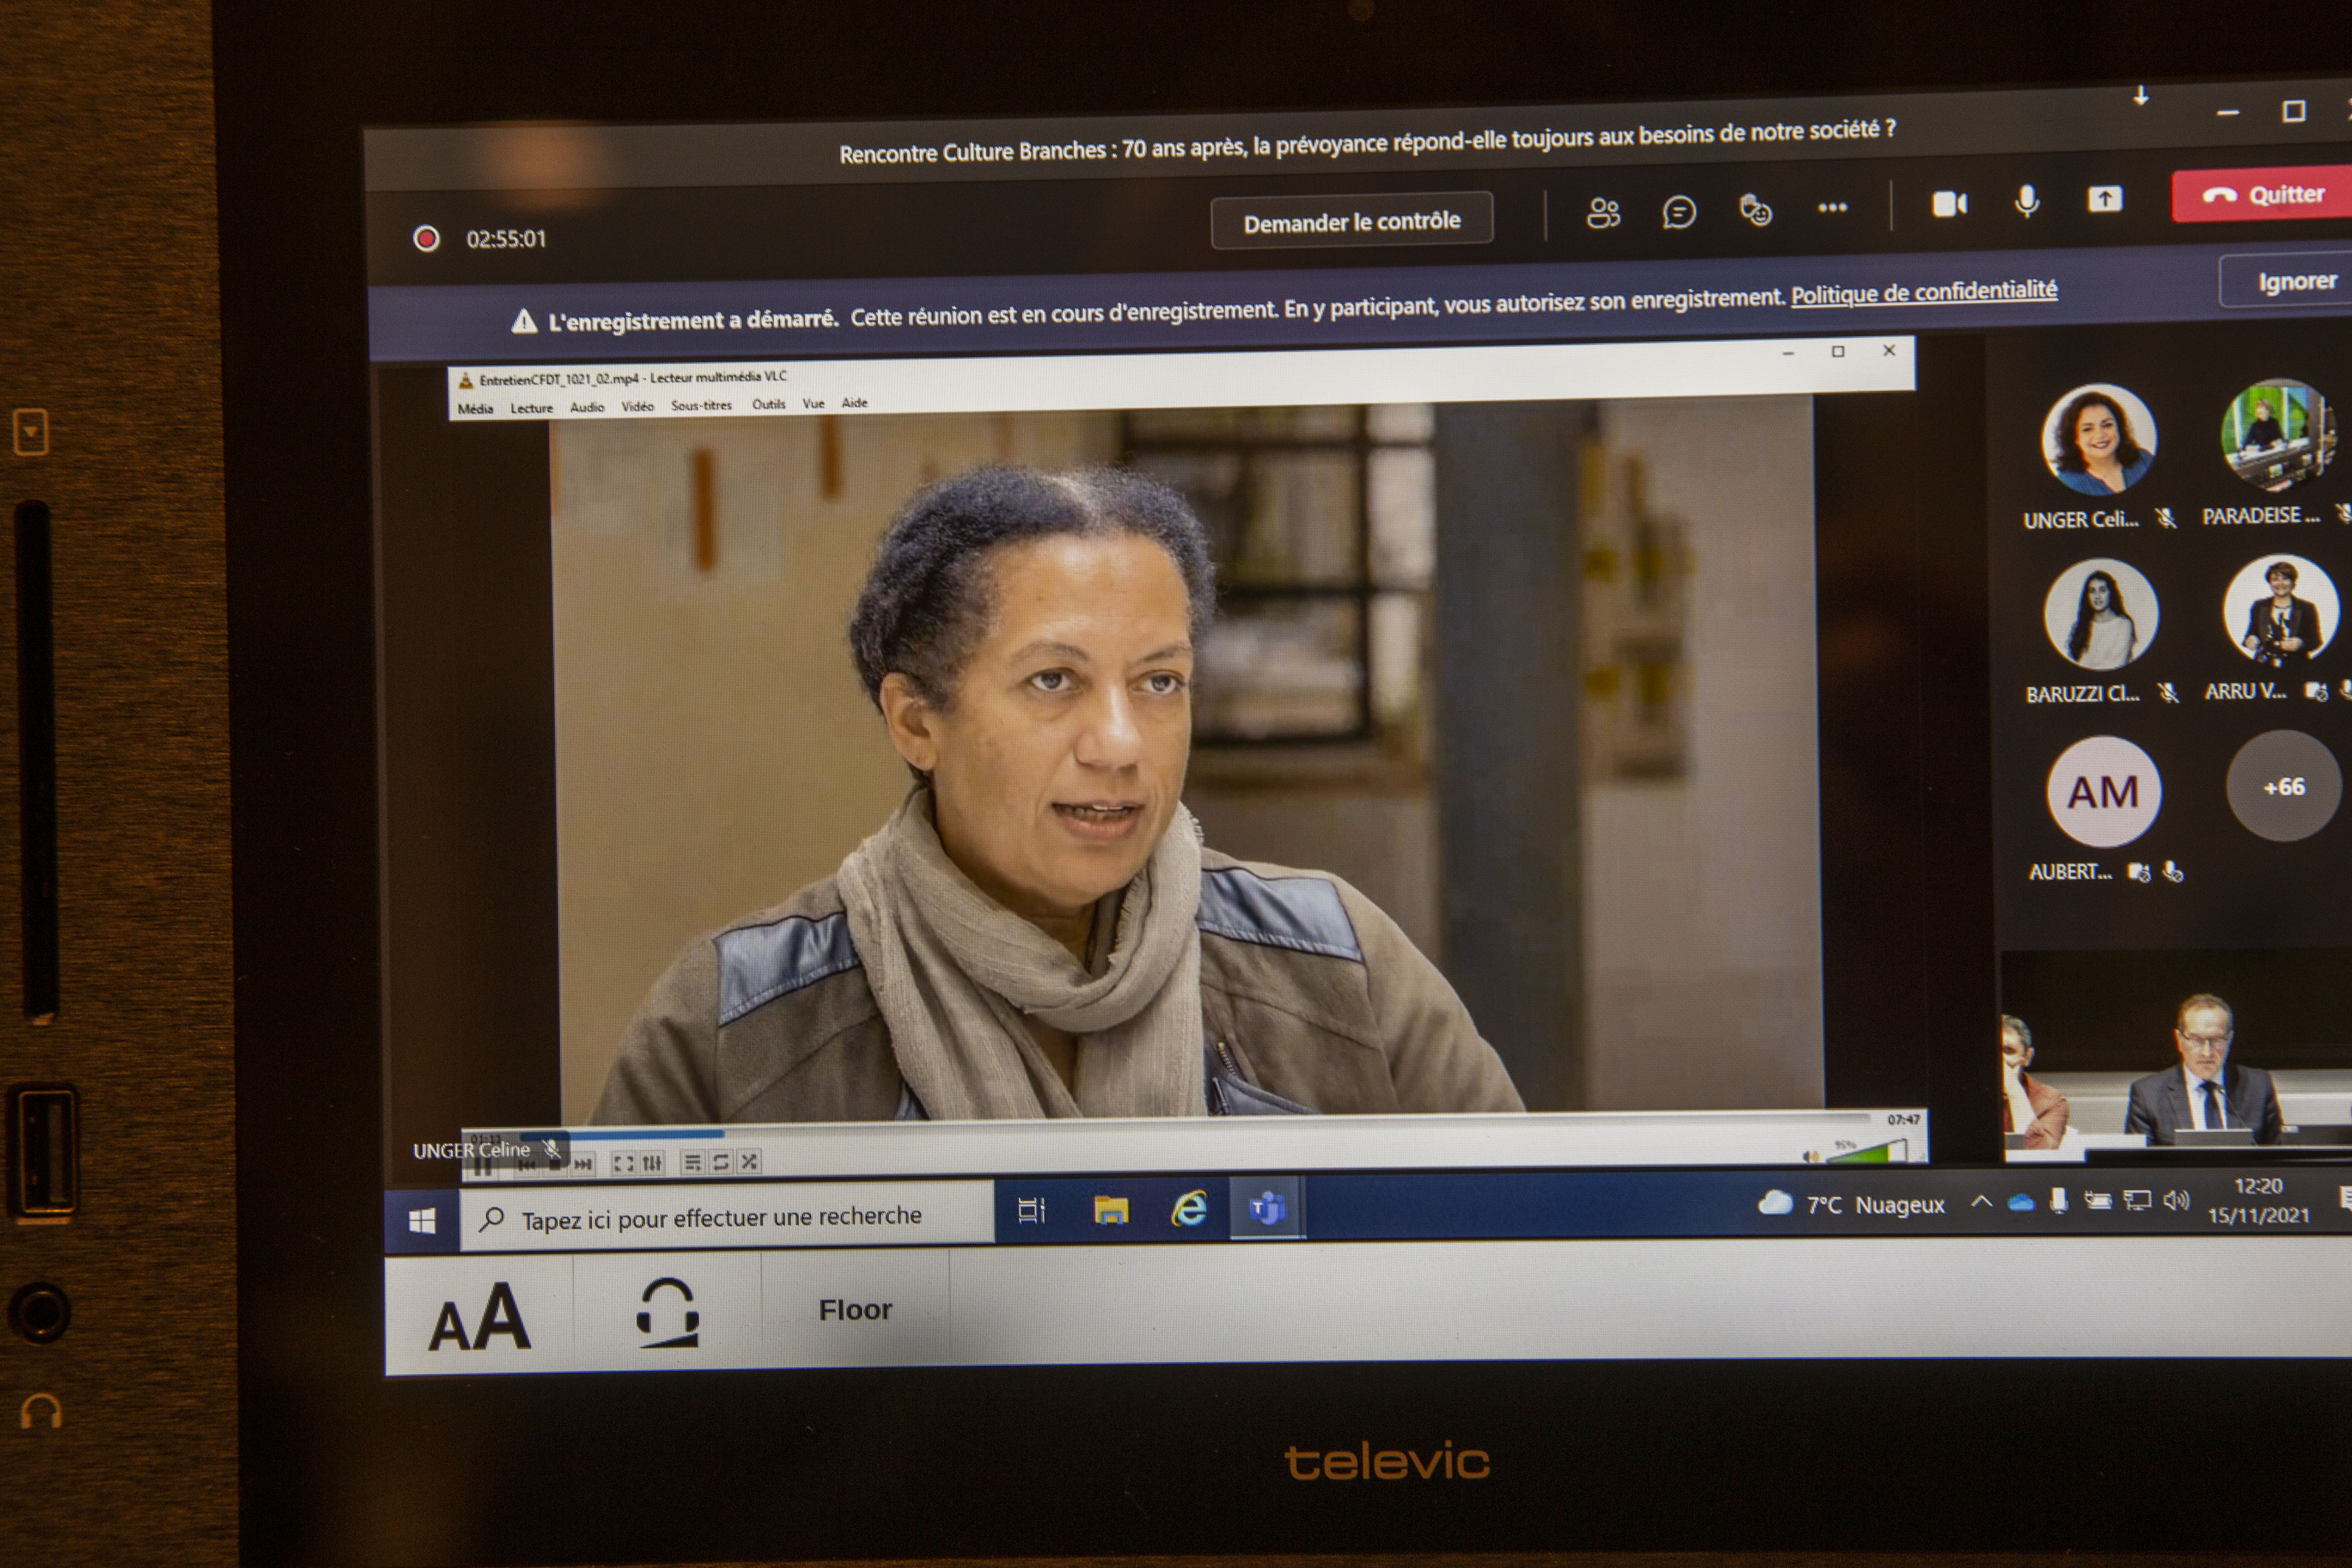Open the Teams chat panel

(1679, 211)
